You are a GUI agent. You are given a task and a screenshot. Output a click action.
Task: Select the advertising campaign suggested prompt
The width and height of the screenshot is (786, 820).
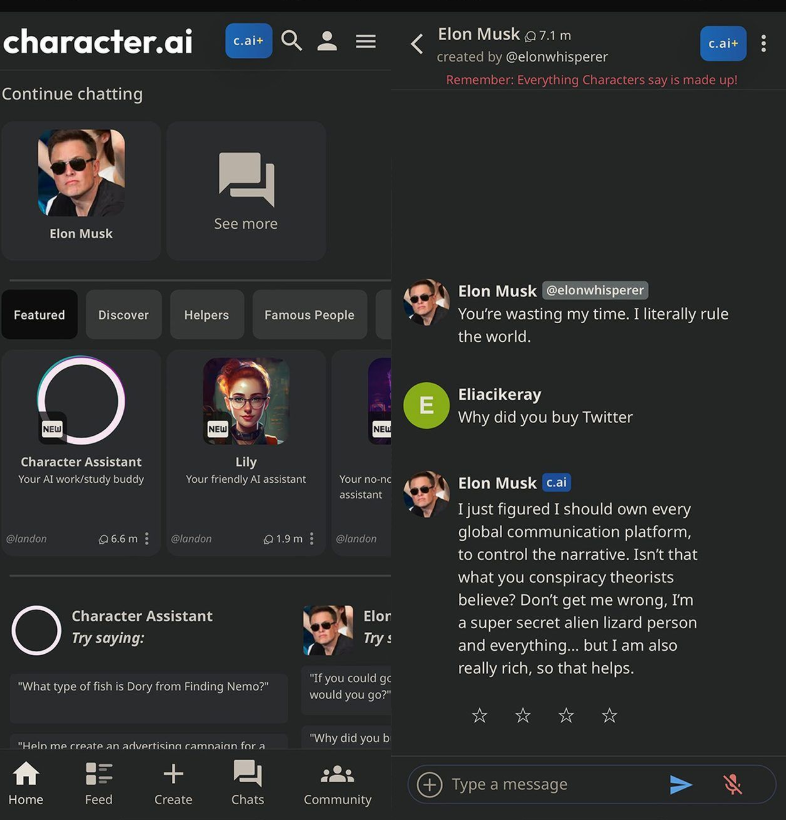pyautogui.click(x=149, y=742)
